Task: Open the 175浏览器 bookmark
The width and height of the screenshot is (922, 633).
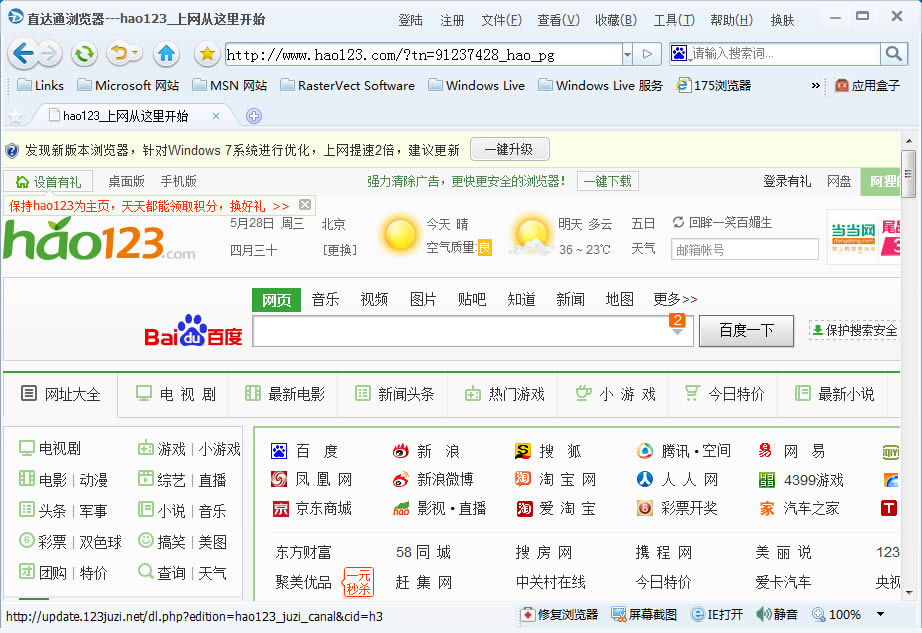Action: coord(713,85)
